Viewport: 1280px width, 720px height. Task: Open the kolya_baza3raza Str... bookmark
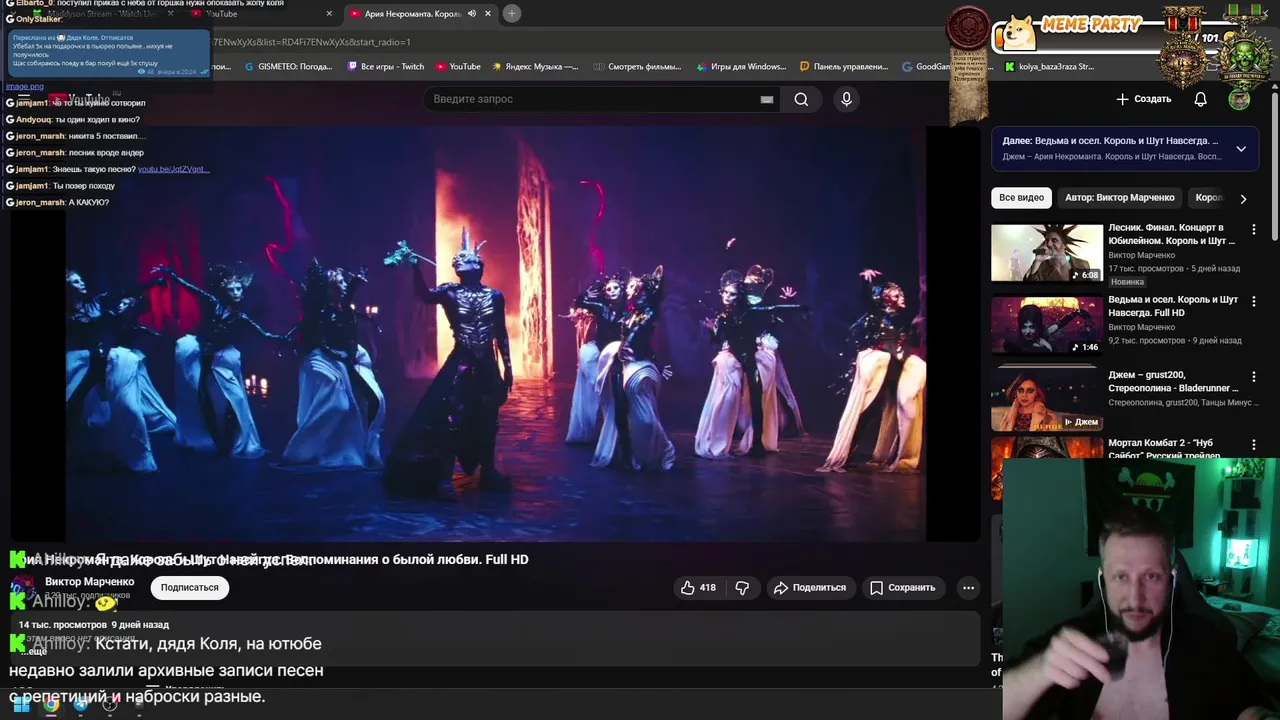pos(1050,67)
